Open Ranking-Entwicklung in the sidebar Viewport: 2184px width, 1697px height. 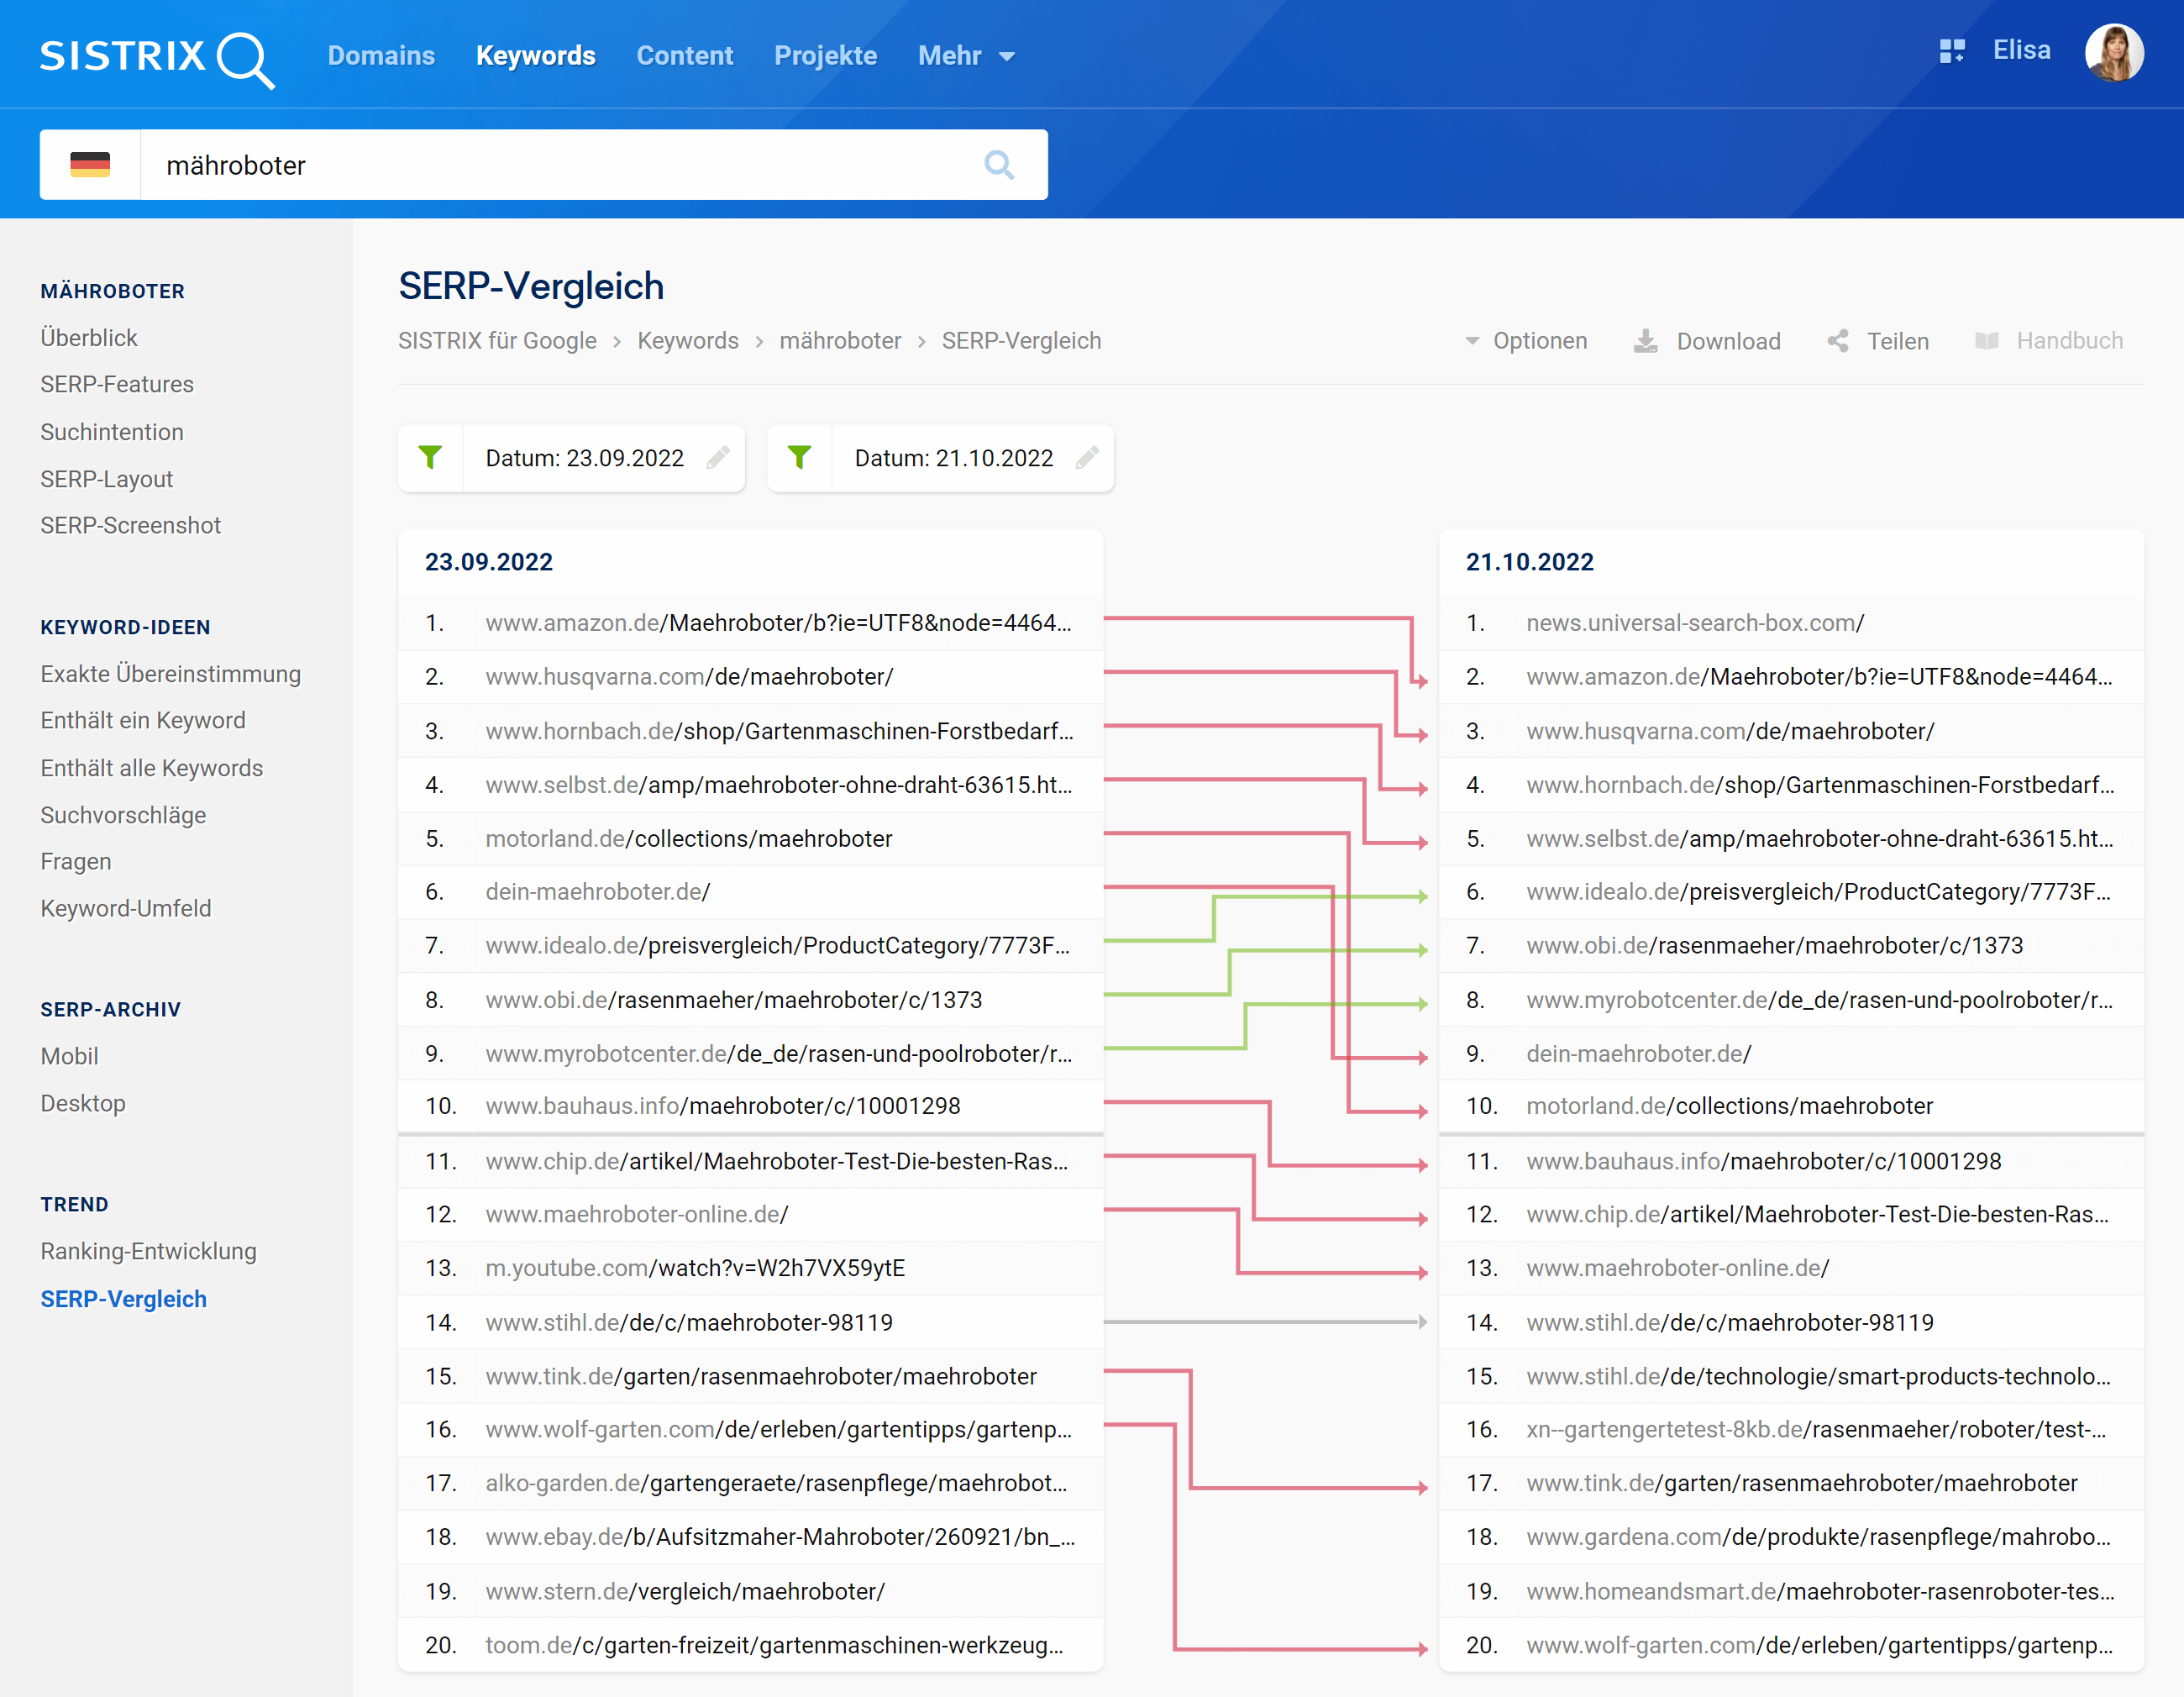coord(148,1251)
